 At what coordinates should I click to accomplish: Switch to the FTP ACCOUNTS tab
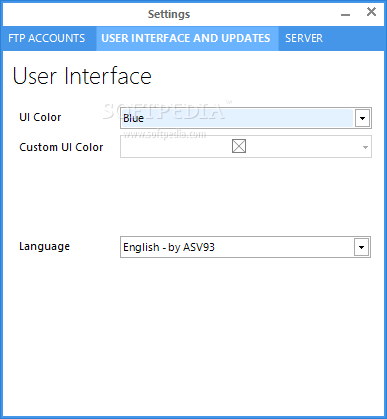[47, 38]
